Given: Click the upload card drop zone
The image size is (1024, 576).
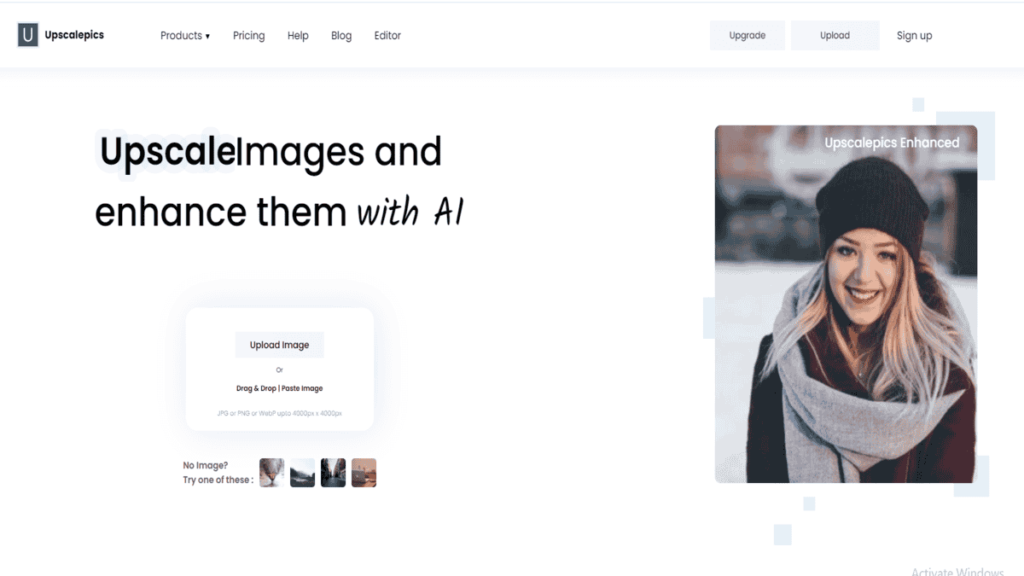Looking at the screenshot, I should click(280, 369).
